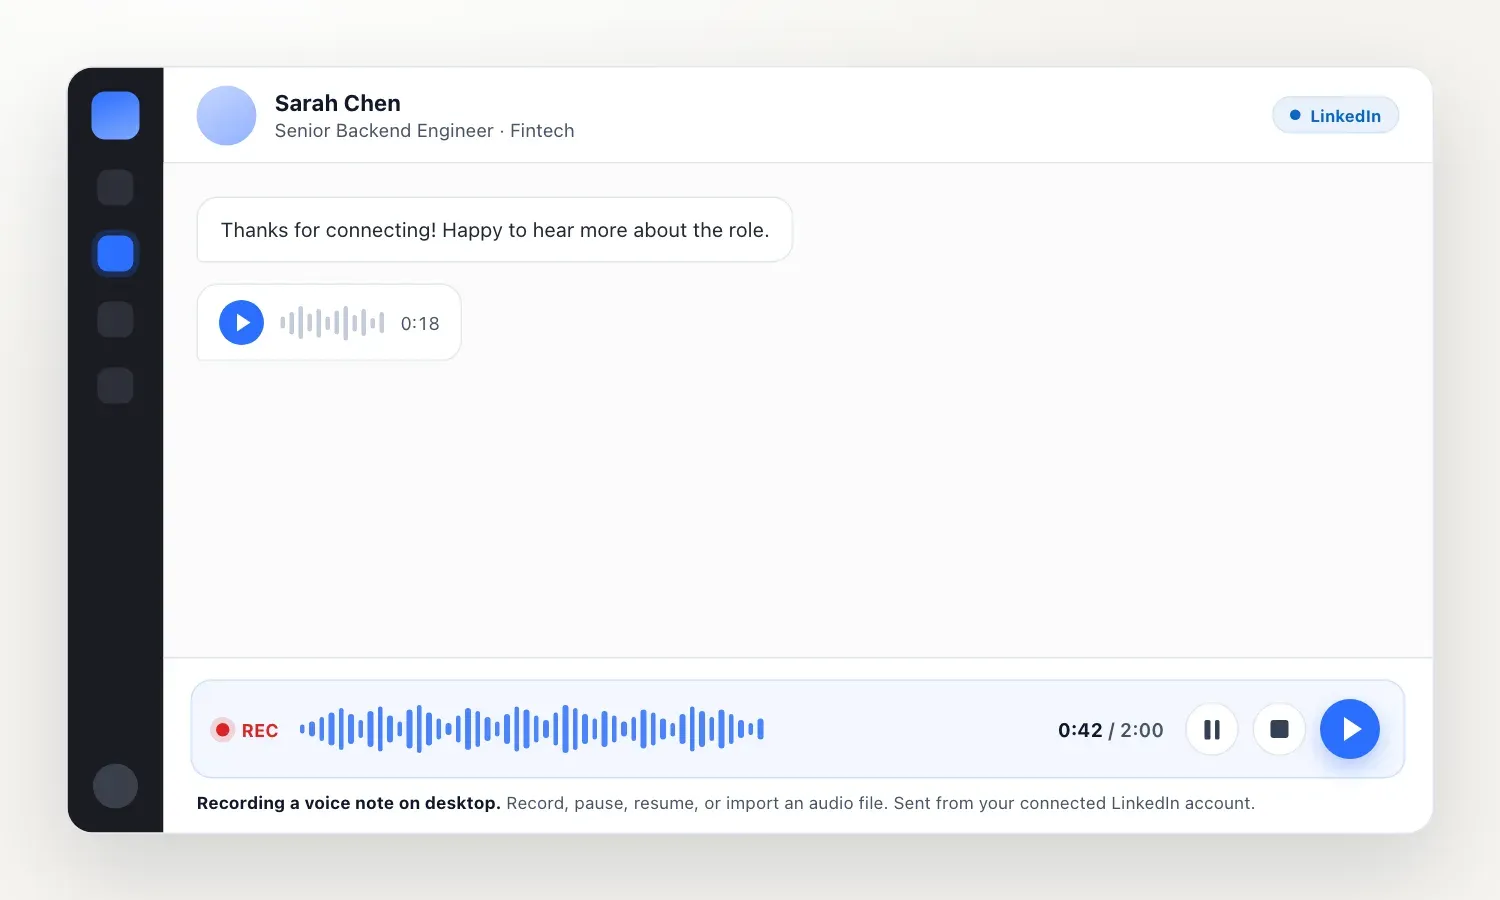Viewport: 1500px width, 900px height.
Task: Click "Recording a voice note on desktop." caption
Action: [x=348, y=803]
